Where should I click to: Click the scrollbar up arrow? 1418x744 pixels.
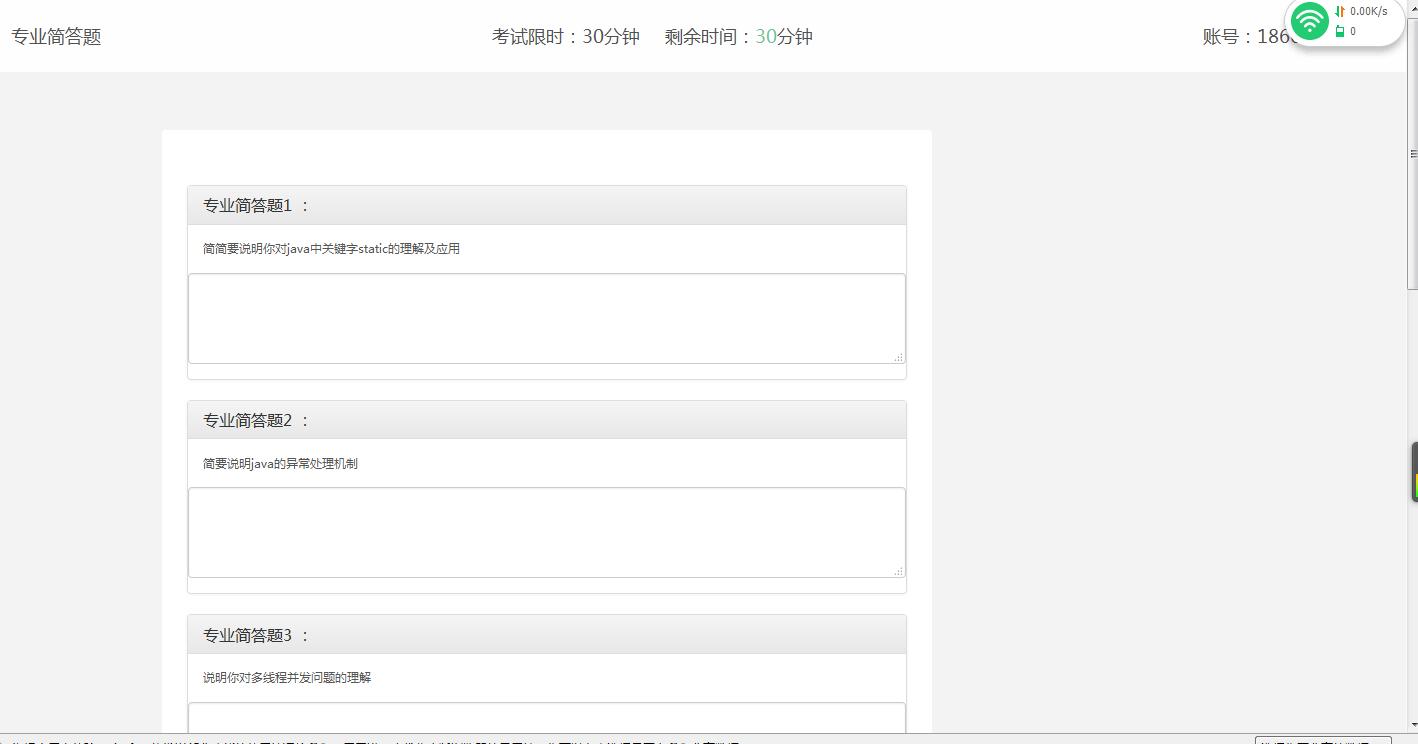point(1413,7)
